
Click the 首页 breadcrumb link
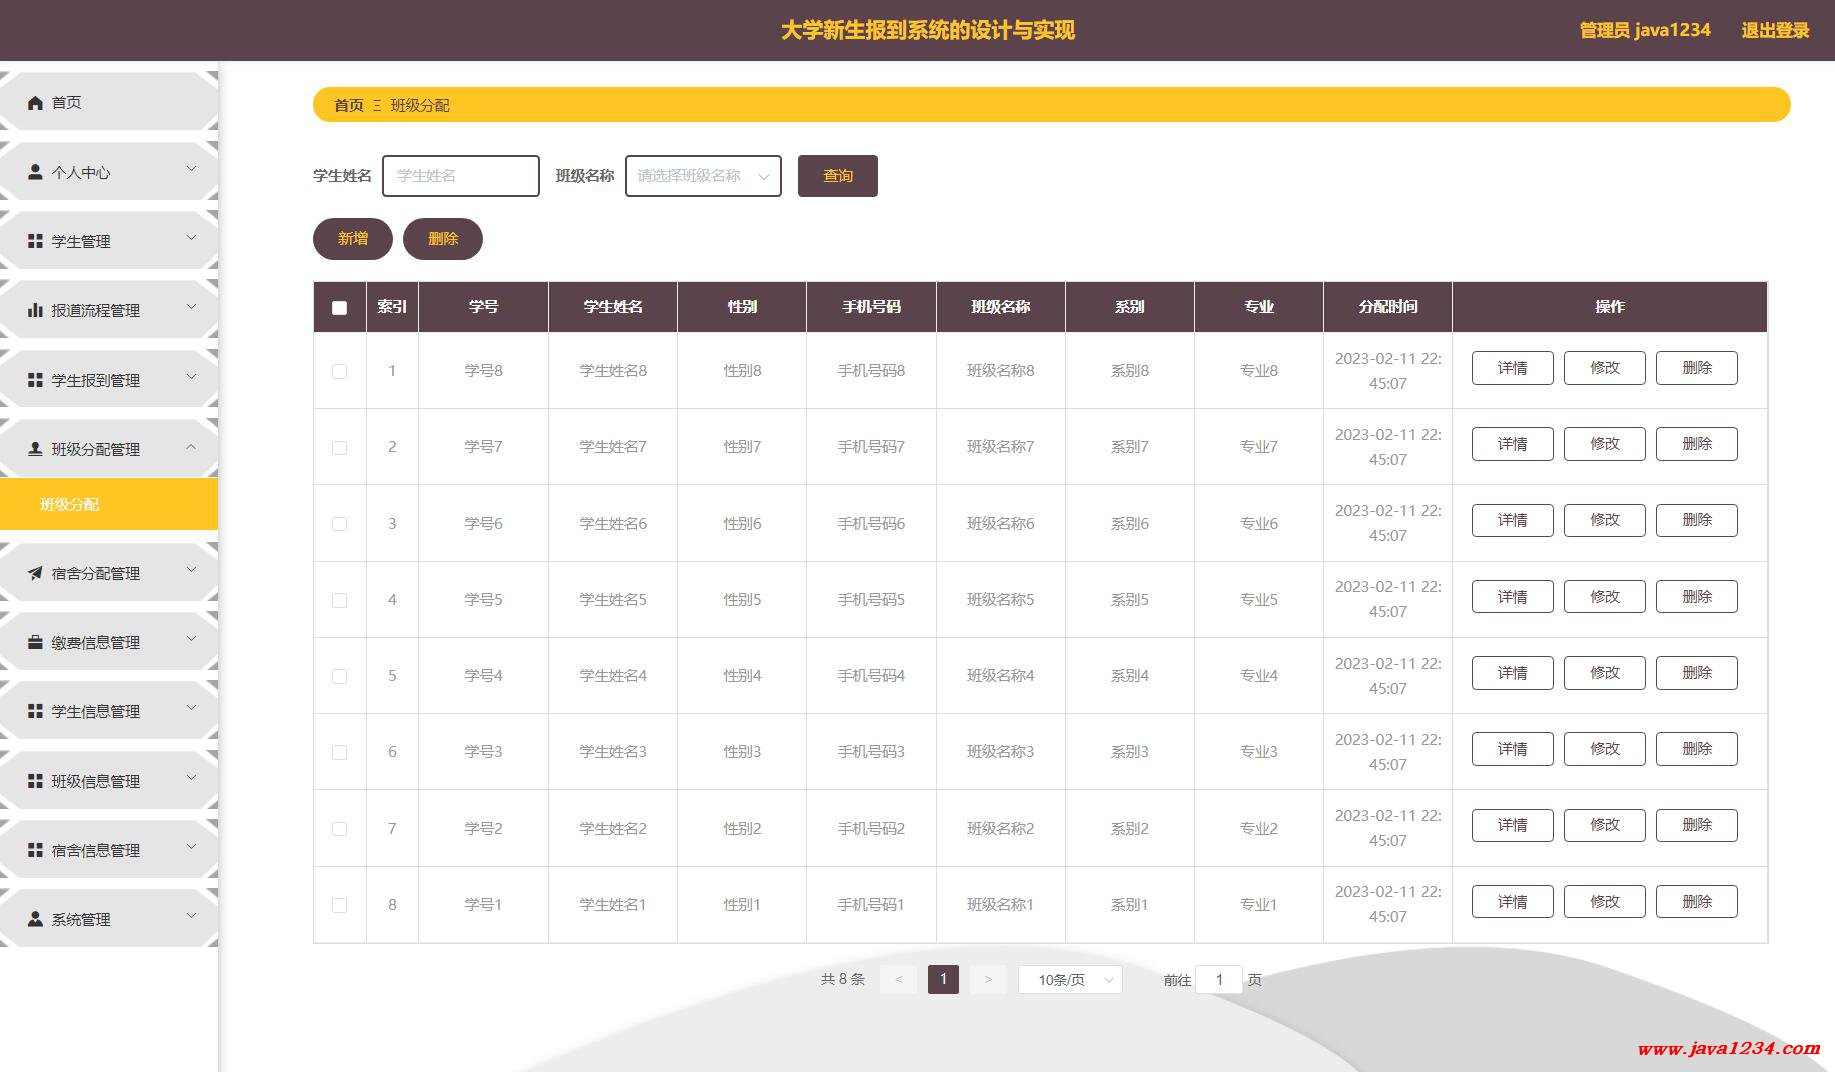coord(349,105)
